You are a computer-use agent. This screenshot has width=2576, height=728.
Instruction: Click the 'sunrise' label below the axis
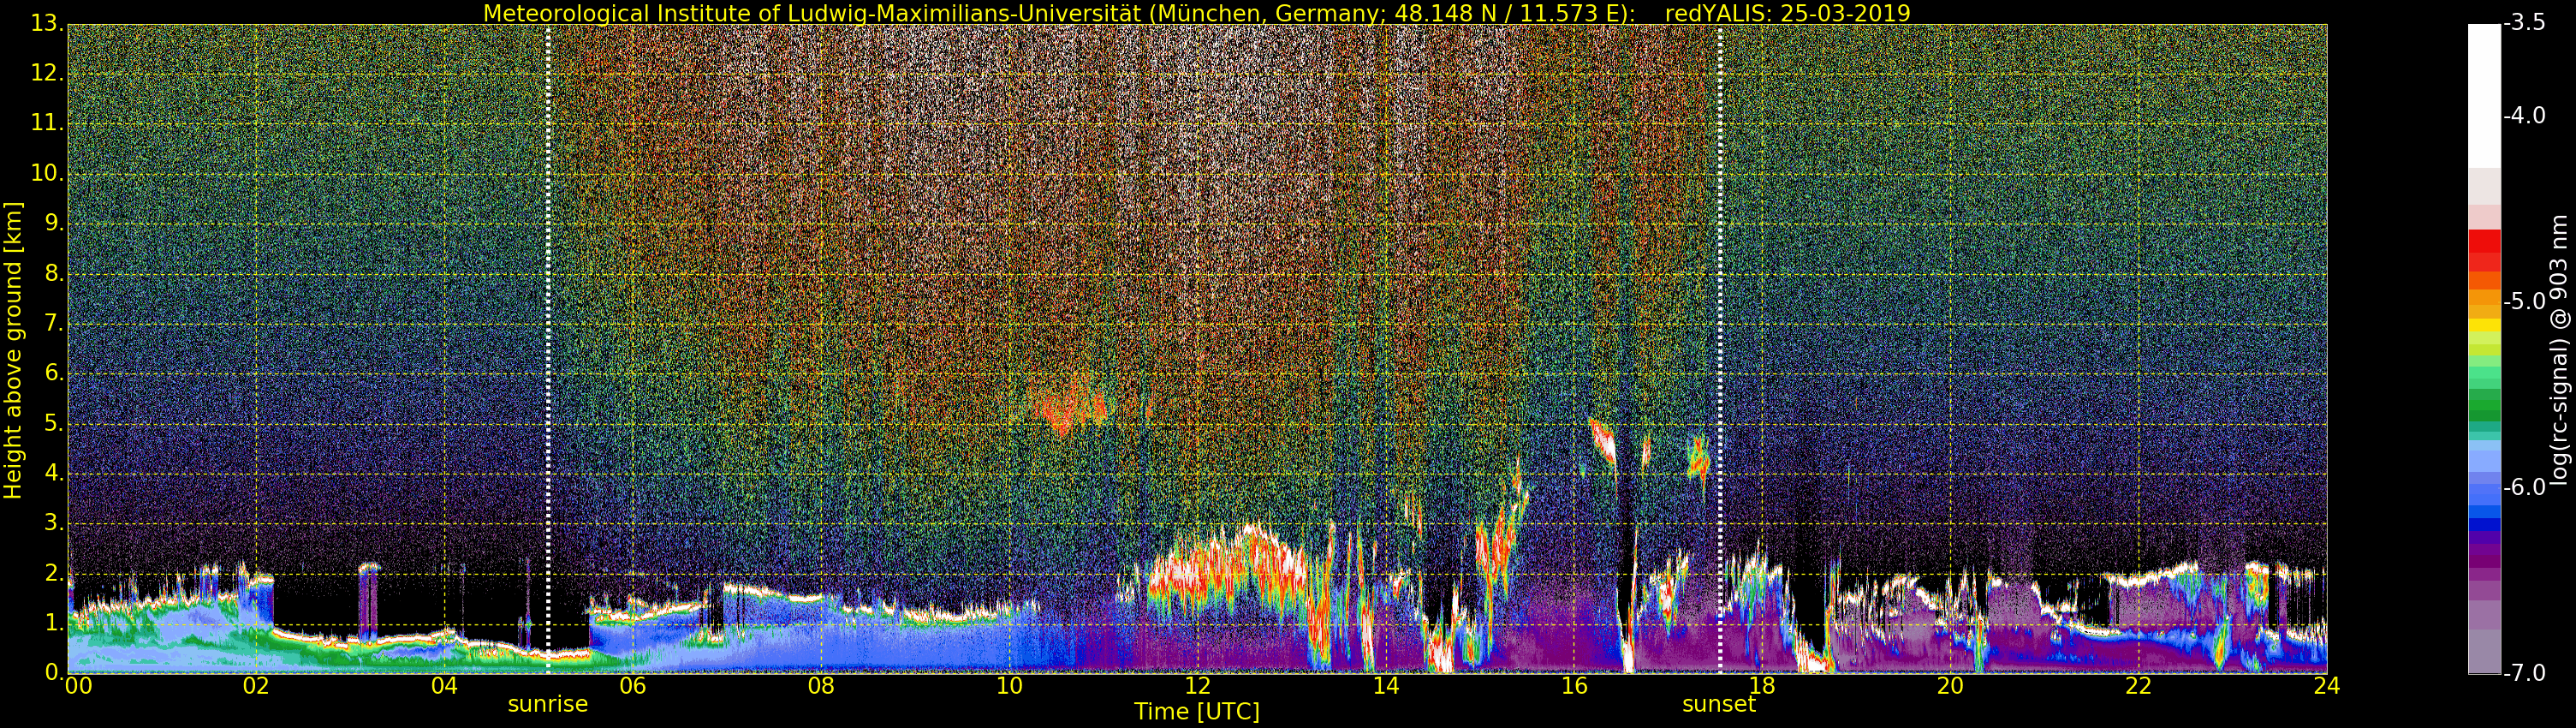click(548, 704)
